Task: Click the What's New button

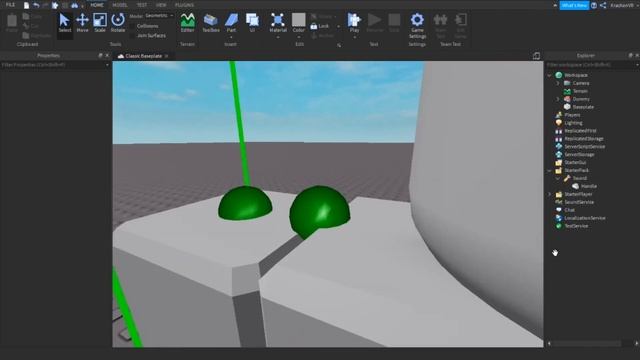Action: click(x=574, y=5)
